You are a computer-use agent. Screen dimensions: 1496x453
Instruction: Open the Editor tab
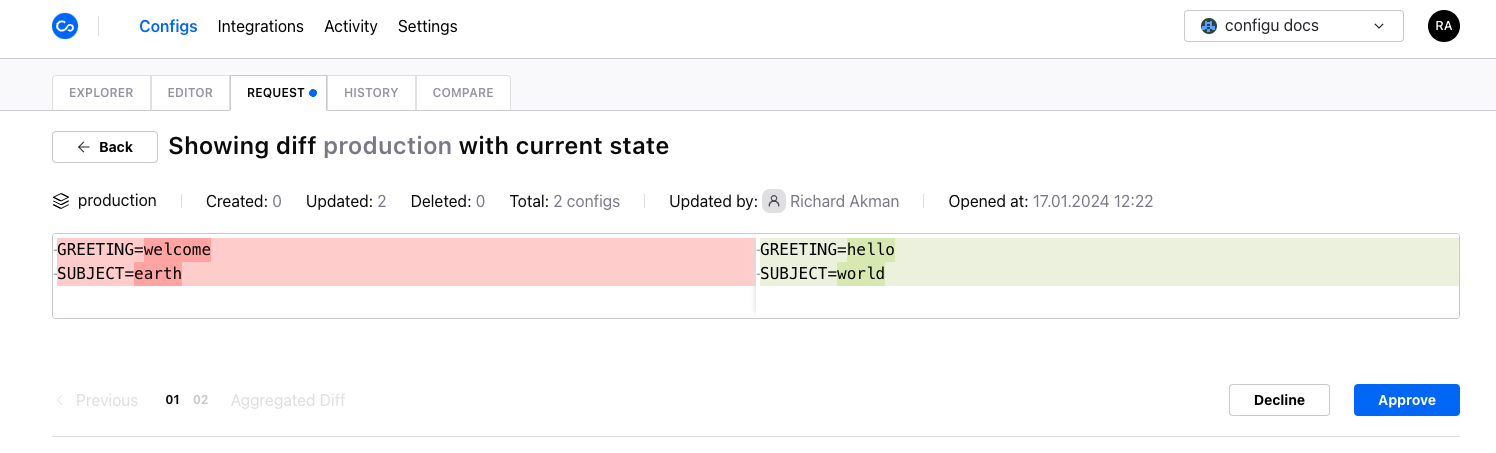(x=190, y=93)
